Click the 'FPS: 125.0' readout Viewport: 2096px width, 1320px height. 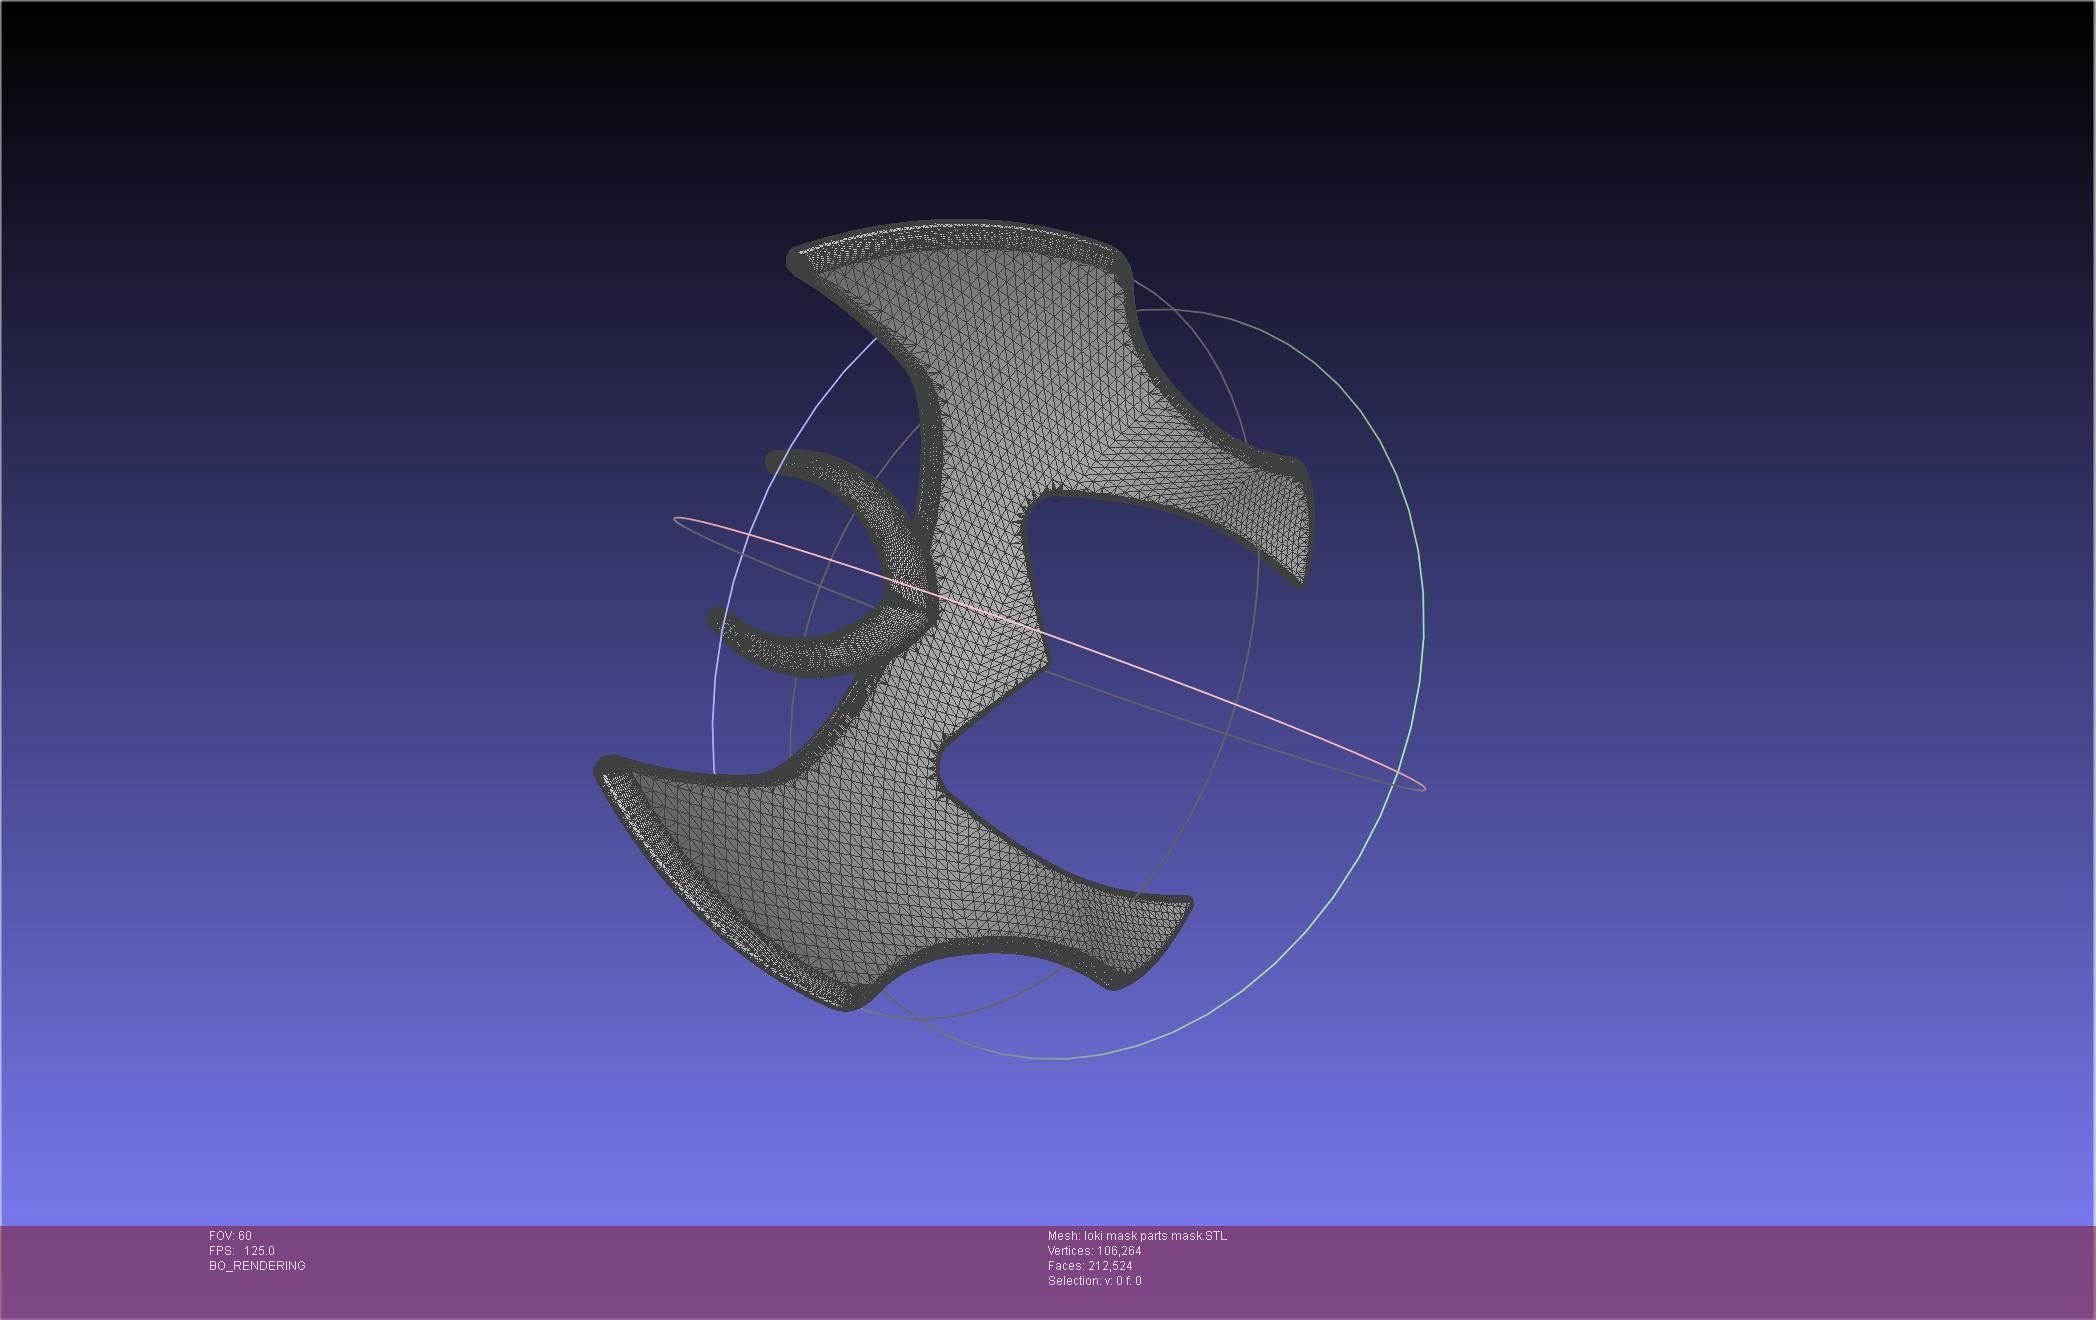[241, 1251]
